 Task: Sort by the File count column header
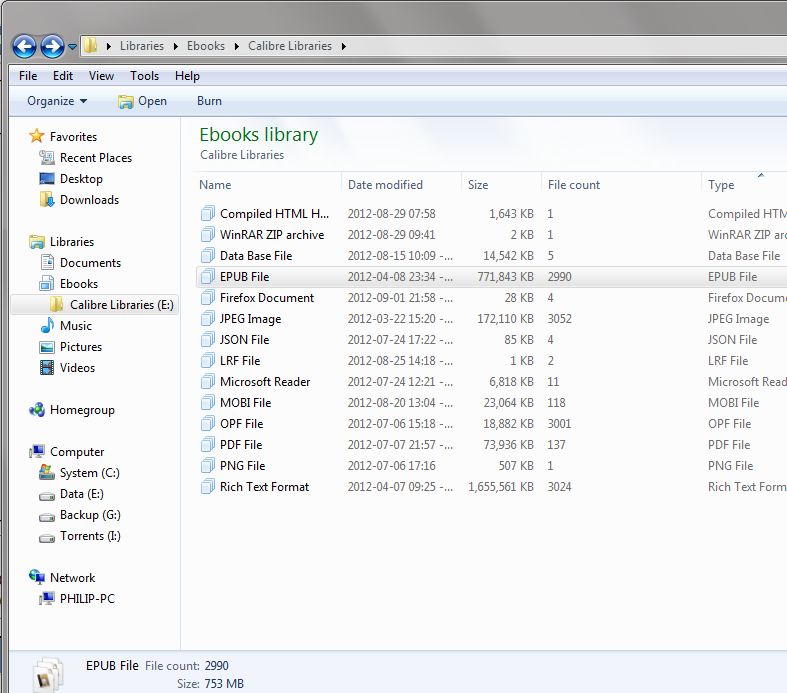coord(574,185)
